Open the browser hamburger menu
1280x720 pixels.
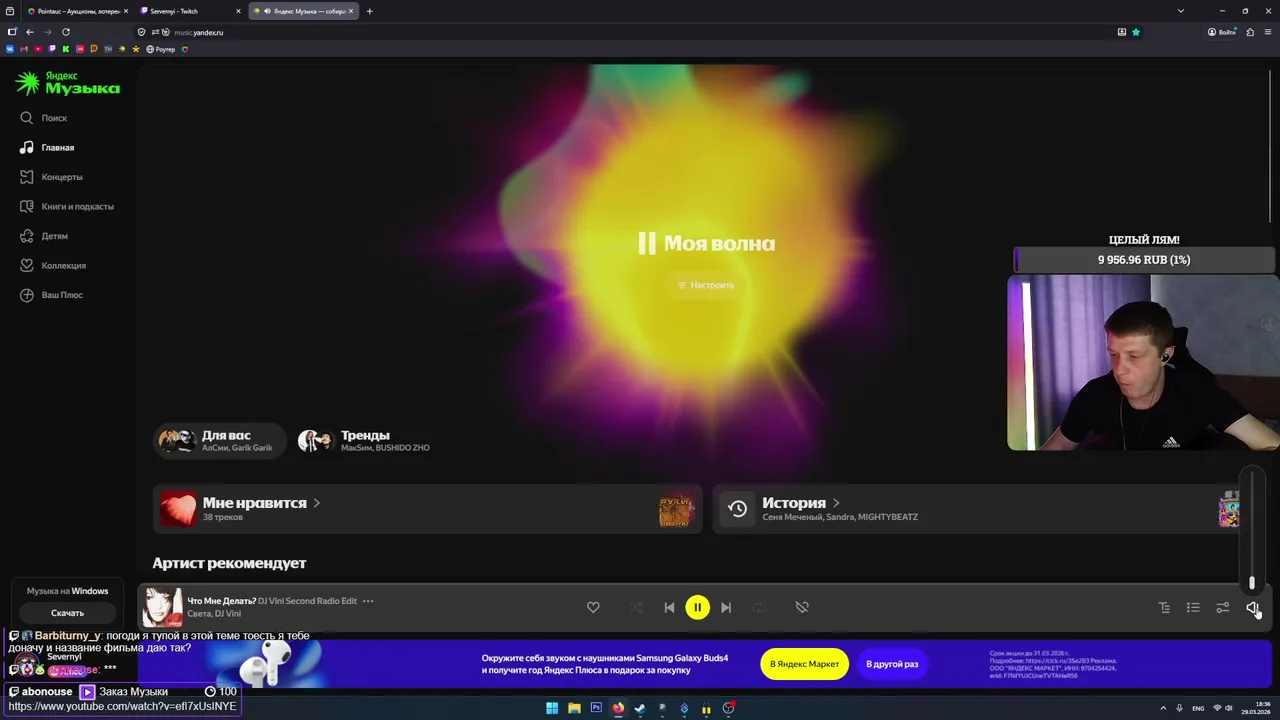click(x=1268, y=32)
